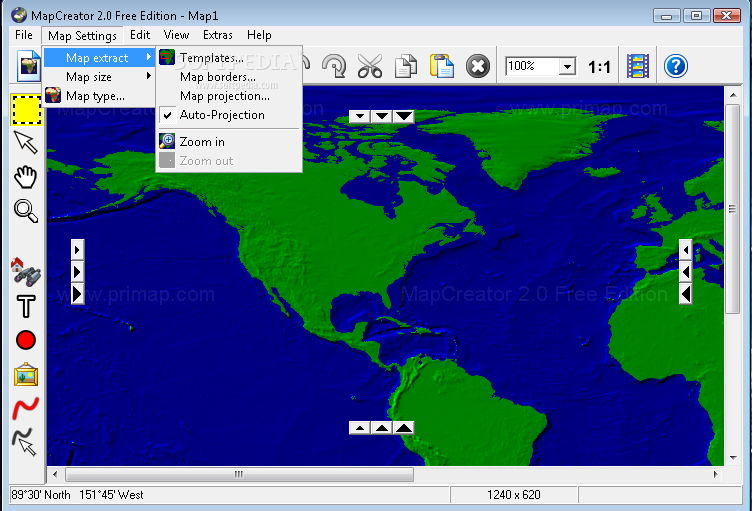The width and height of the screenshot is (752, 511).
Task: Click the clipboard paste icon
Action: coord(442,66)
